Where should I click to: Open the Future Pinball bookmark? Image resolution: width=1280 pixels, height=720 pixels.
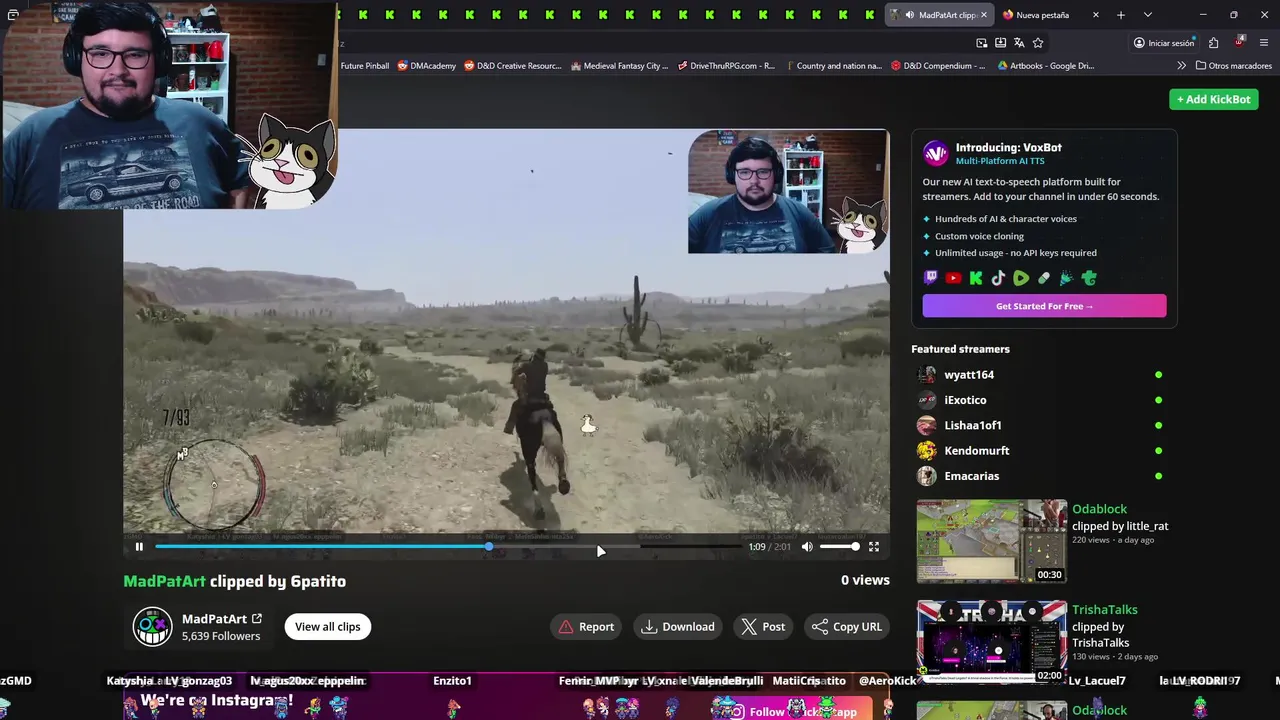point(365,66)
